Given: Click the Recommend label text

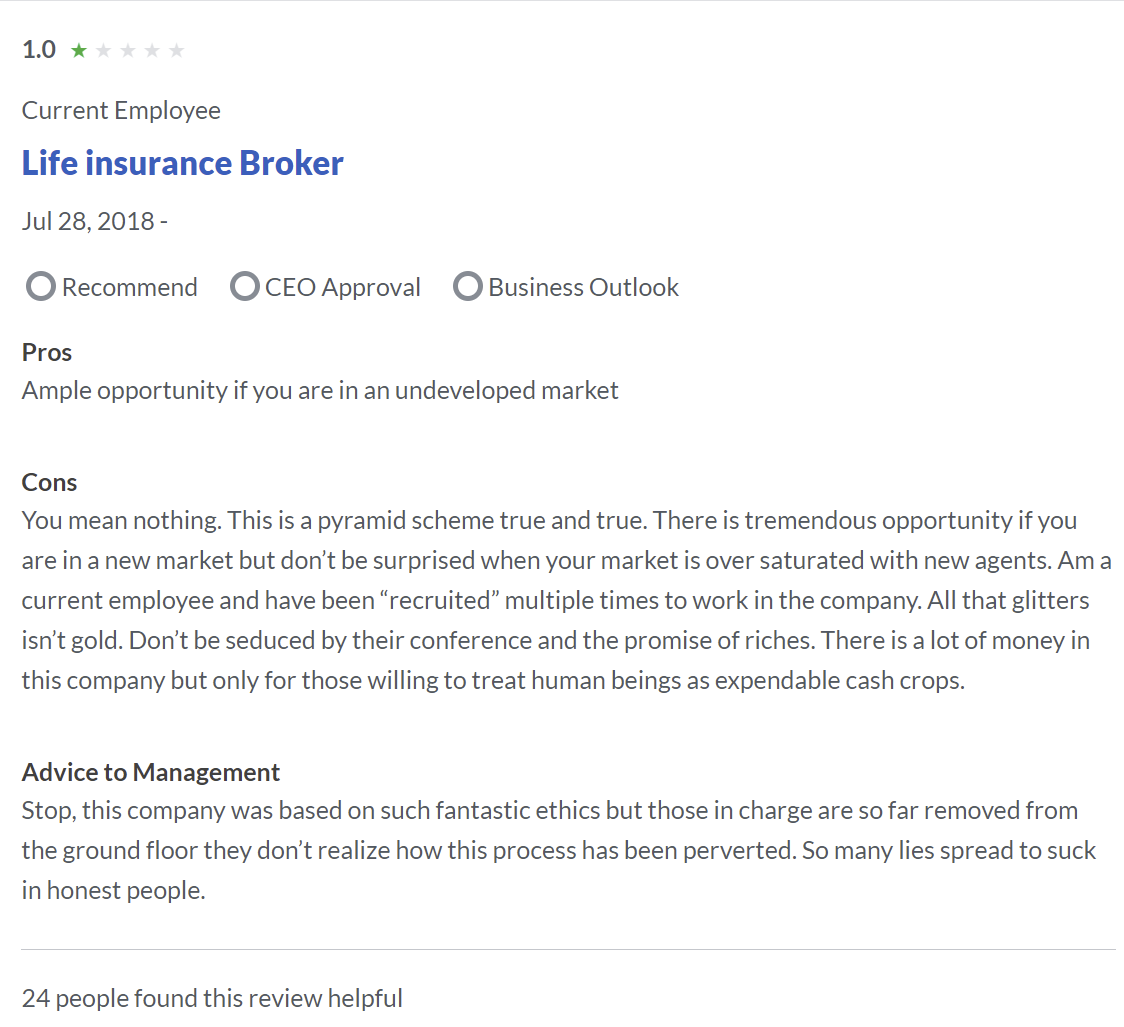Looking at the screenshot, I should tap(130, 287).
